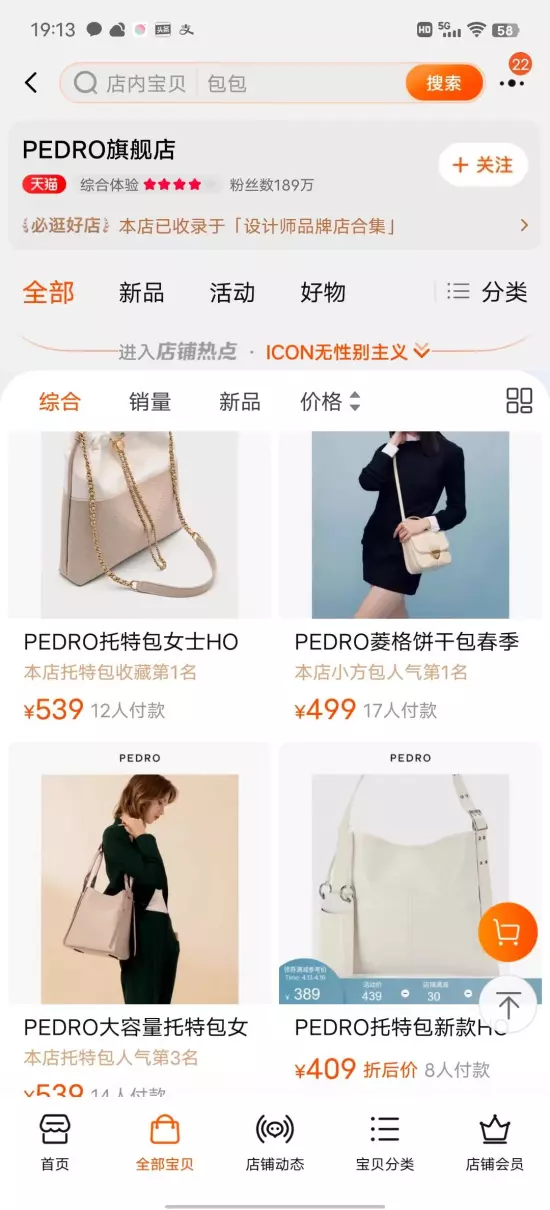Open the 活动 promotions tab

tap(232, 292)
